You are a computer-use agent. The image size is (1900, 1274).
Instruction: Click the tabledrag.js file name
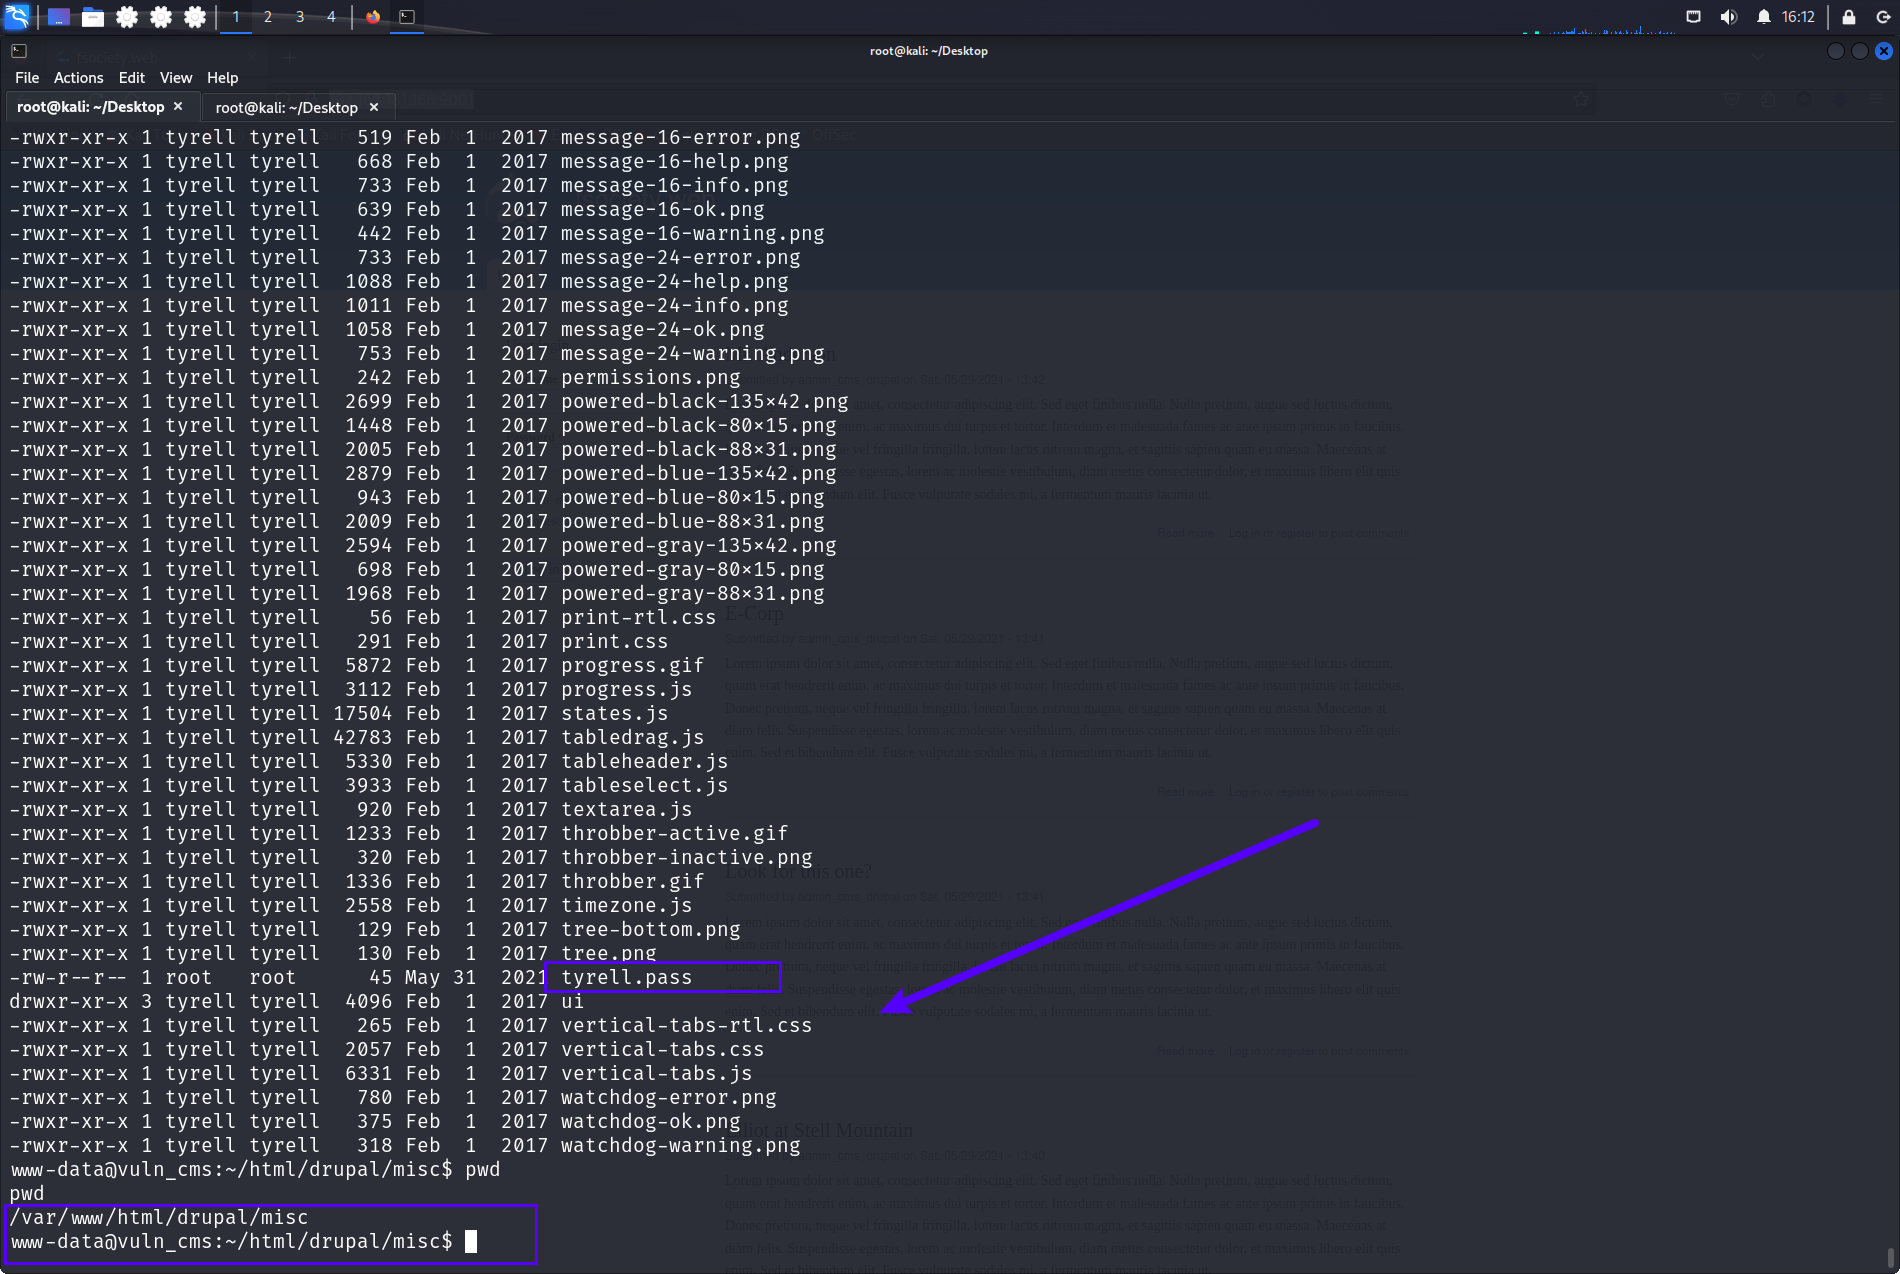point(633,737)
